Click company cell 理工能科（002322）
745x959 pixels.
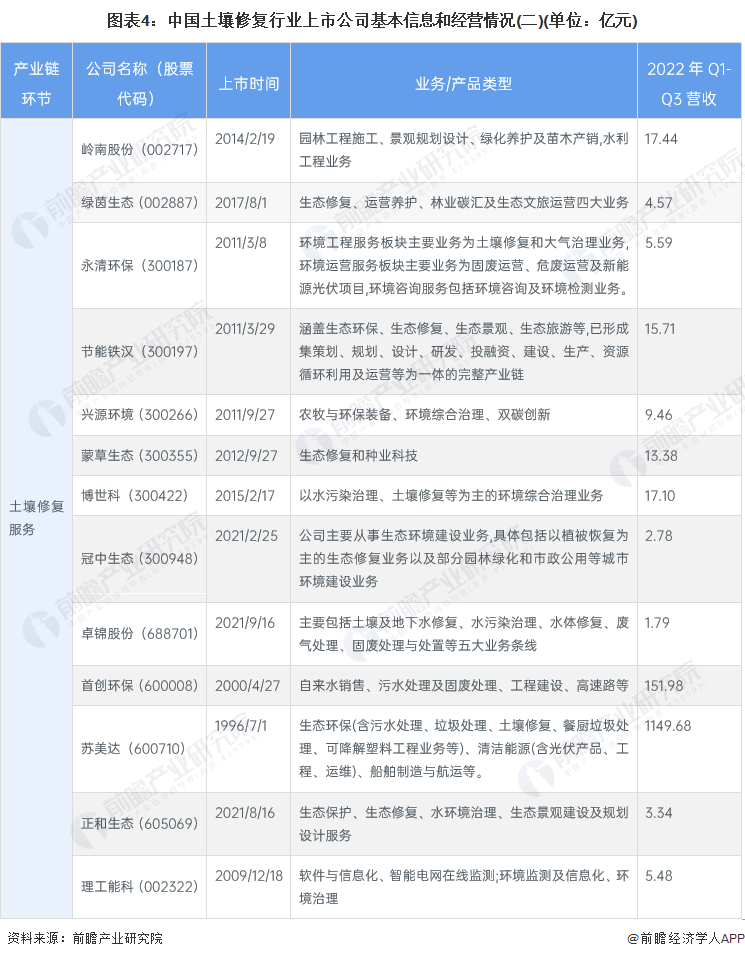[139, 887]
